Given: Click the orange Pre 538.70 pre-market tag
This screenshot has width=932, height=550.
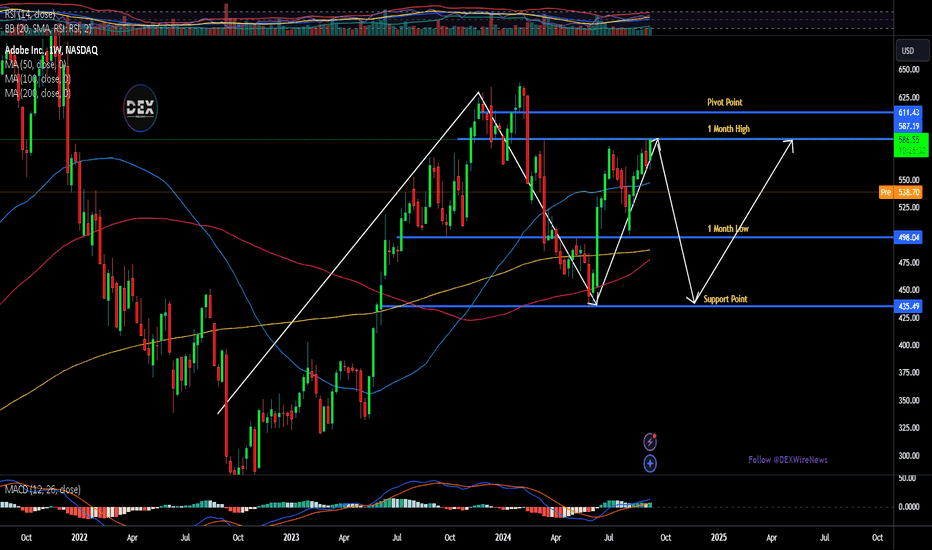Looking at the screenshot, I should [x=900, y=192].
